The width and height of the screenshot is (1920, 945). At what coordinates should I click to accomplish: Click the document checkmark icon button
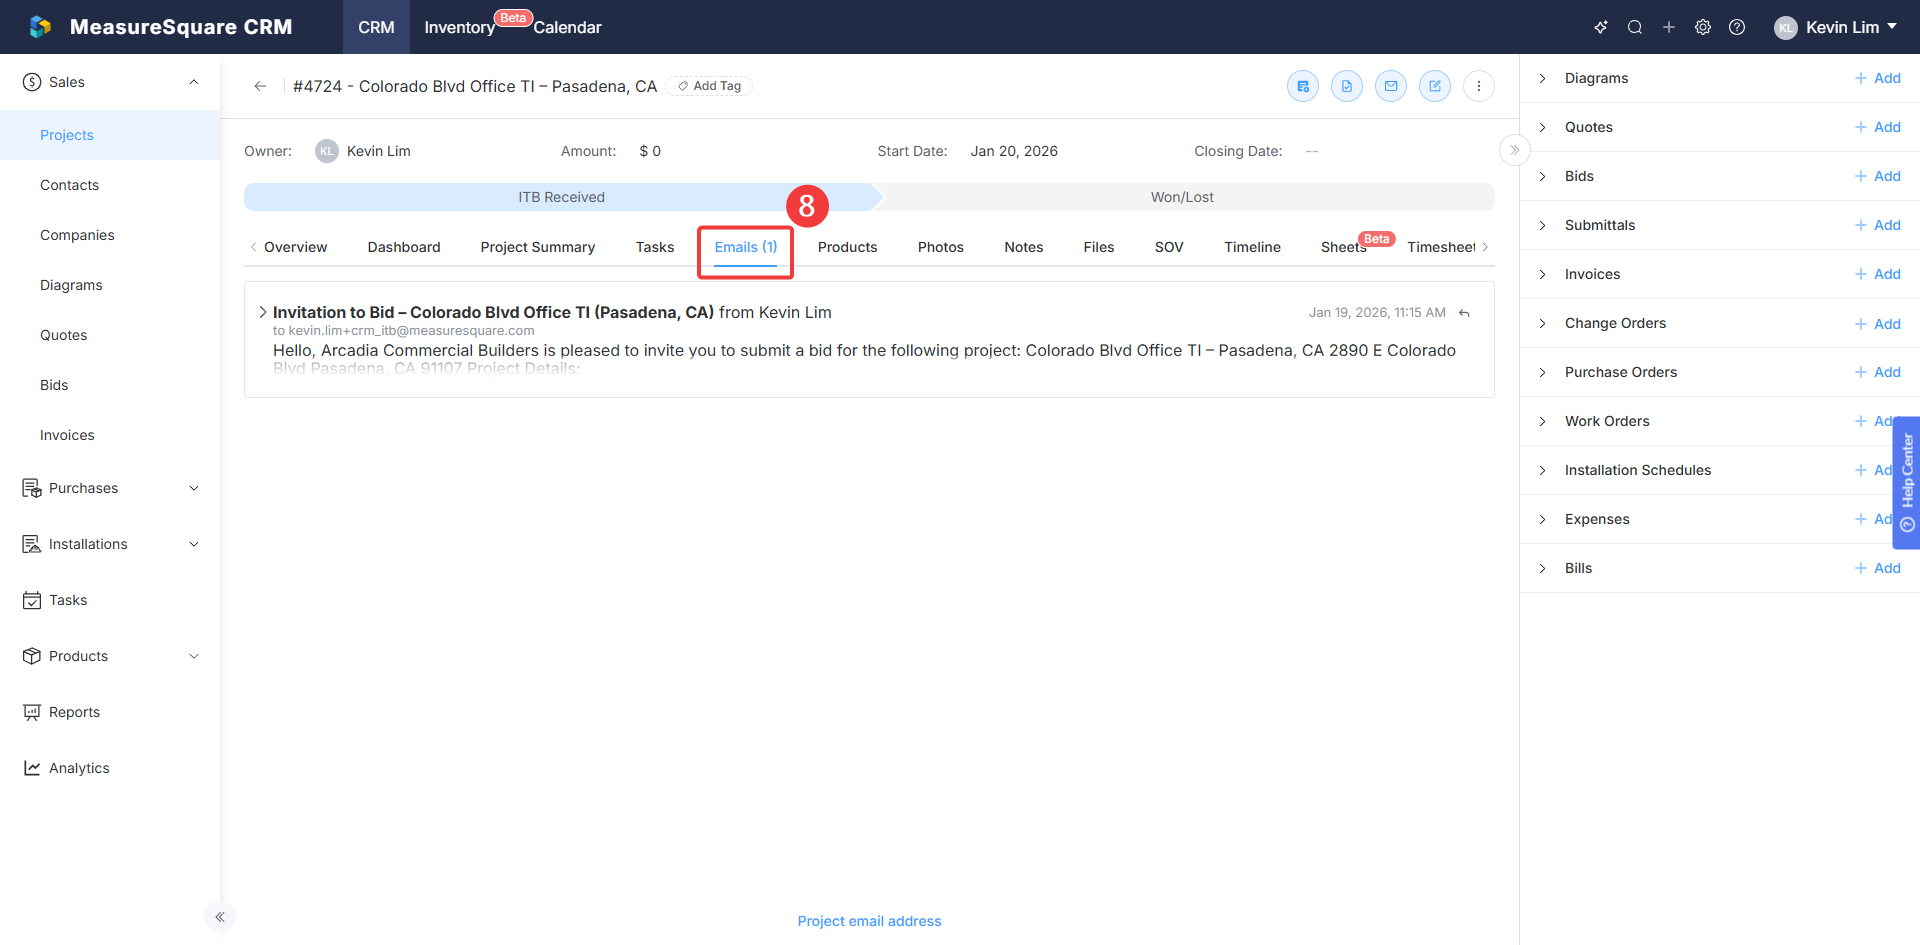point(1347,86)
